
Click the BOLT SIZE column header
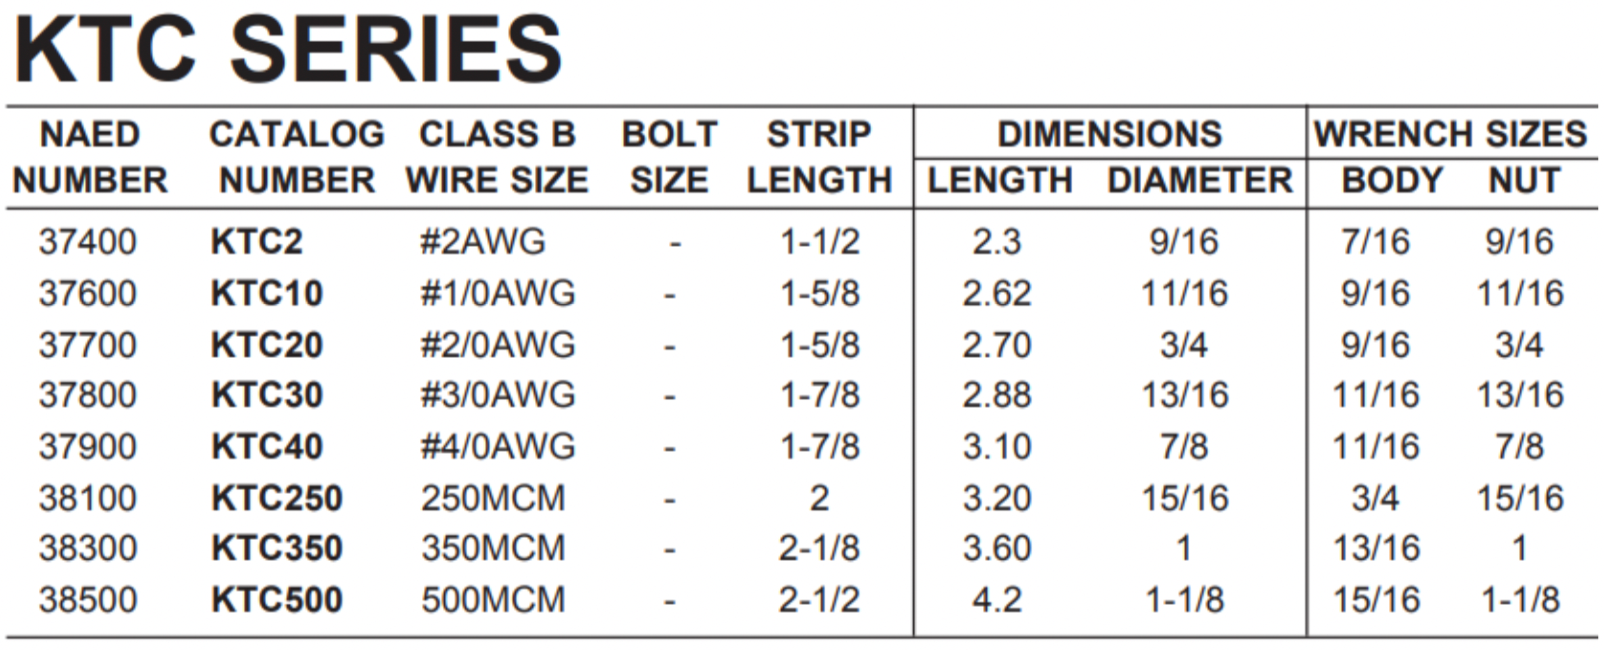click(x=669, y=157)
